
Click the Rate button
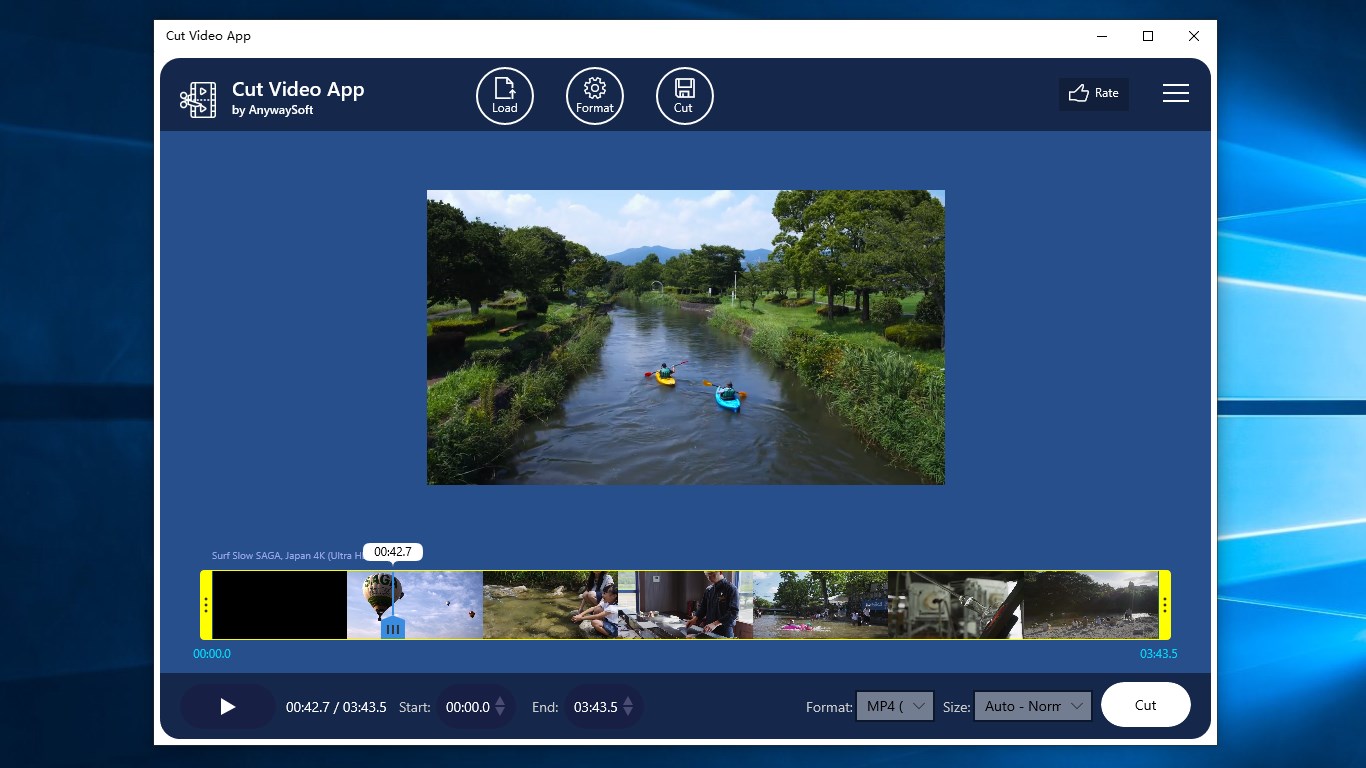[1094, 93]
